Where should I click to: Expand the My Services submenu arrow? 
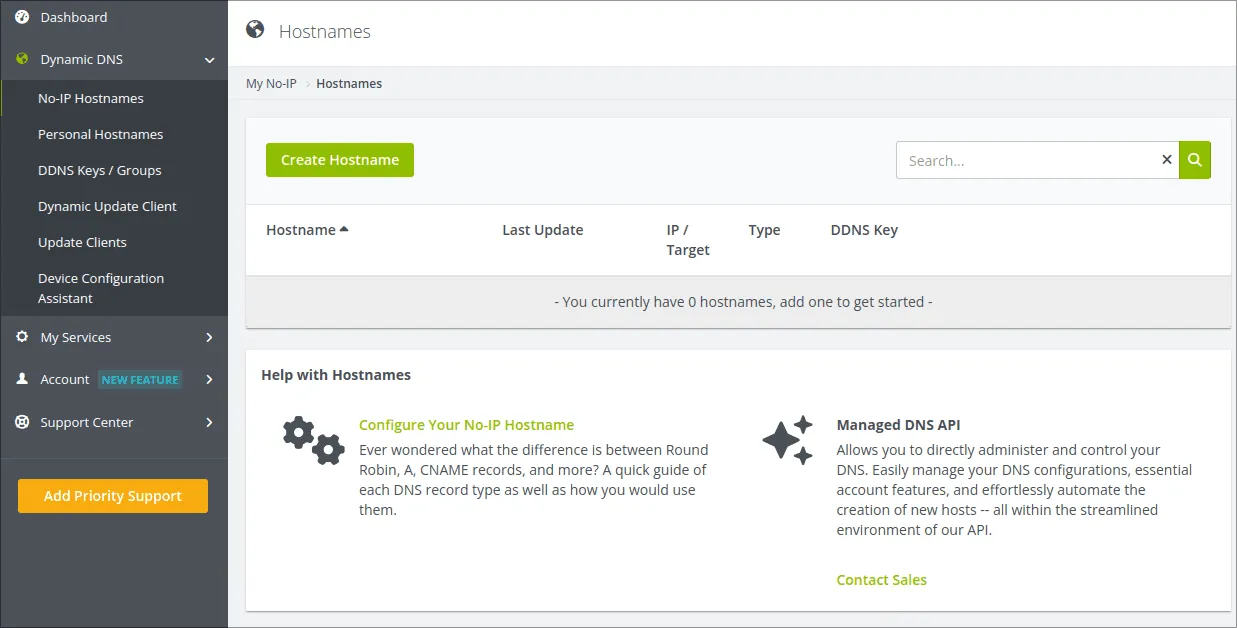[209, 337]
